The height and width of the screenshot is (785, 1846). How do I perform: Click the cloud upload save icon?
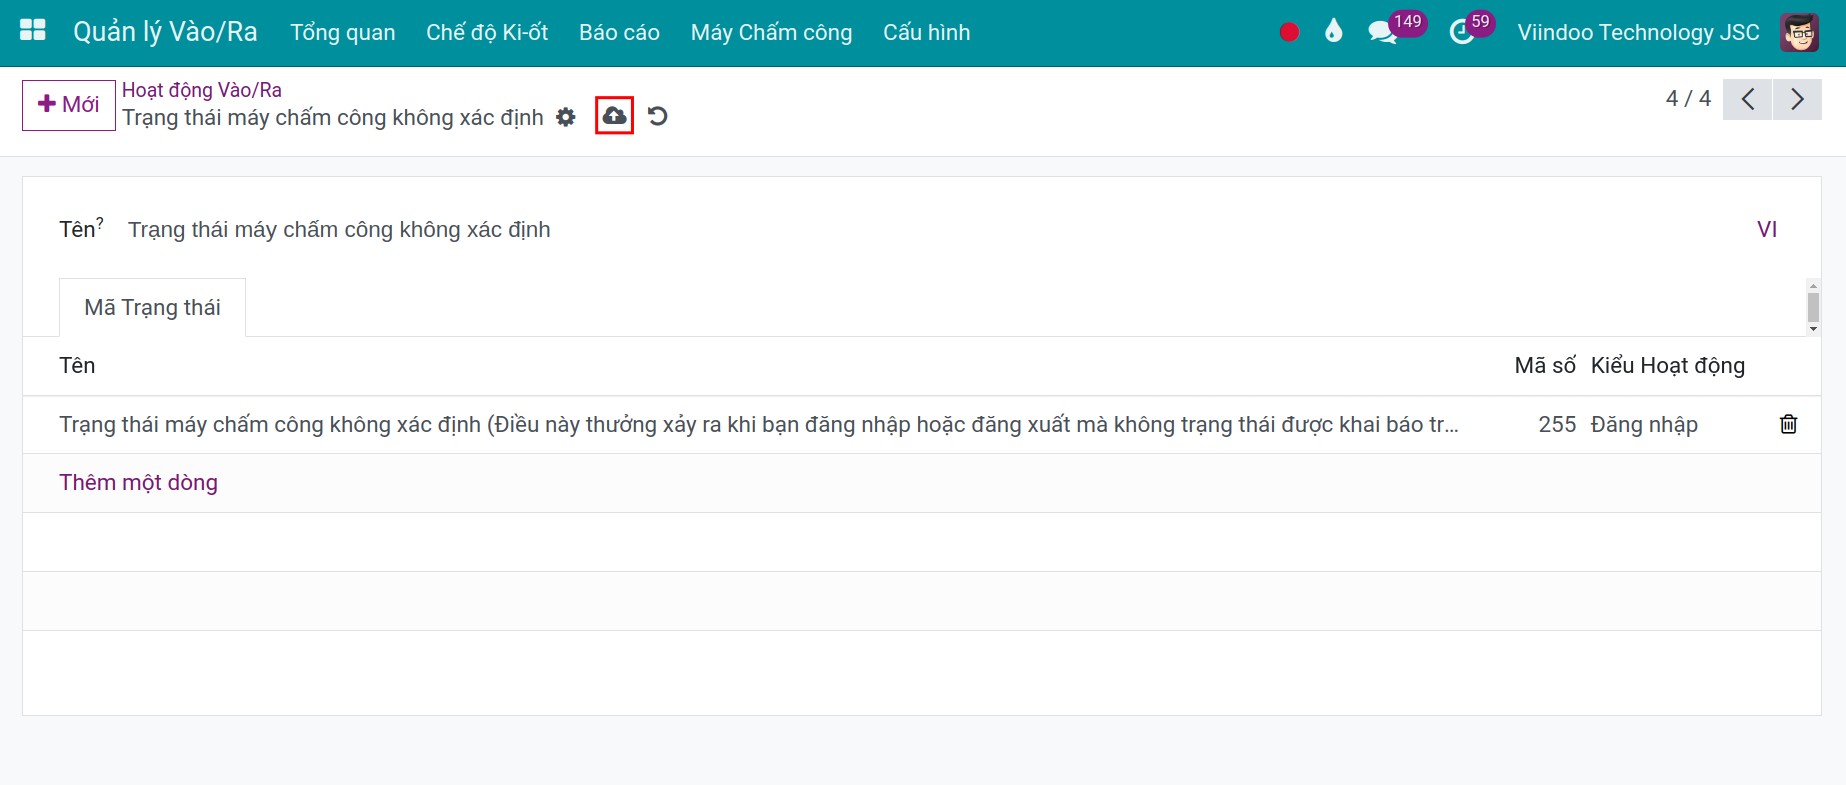tap(614, 116)
